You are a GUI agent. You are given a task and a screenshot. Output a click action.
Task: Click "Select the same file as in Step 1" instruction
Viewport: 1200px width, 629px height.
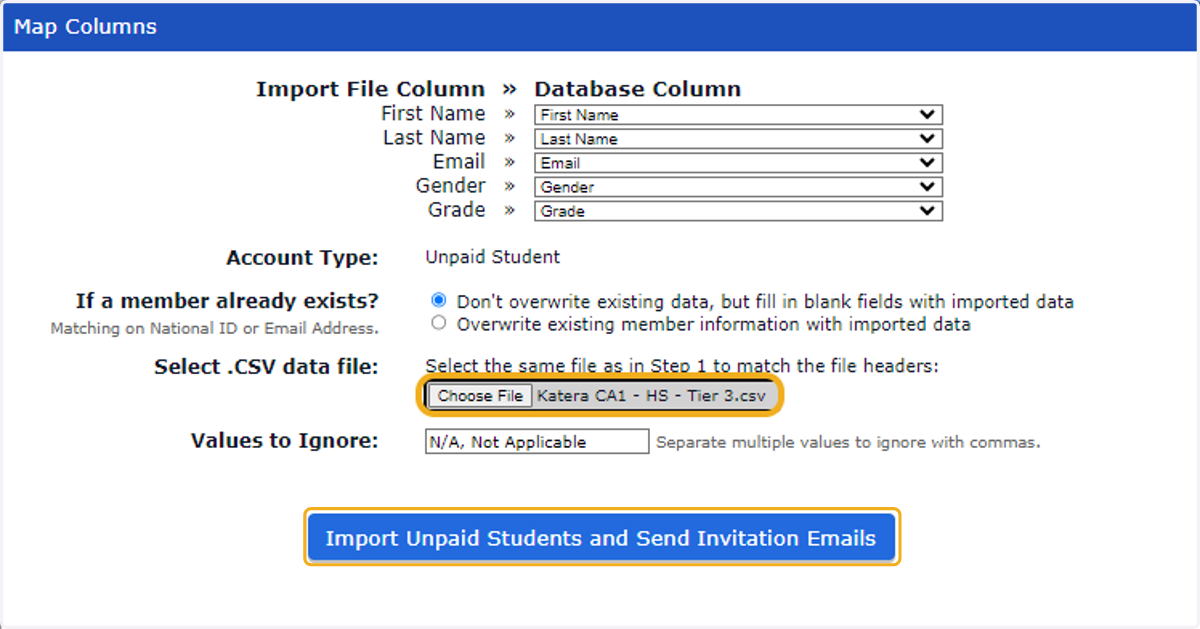click(x=682, y=366)
